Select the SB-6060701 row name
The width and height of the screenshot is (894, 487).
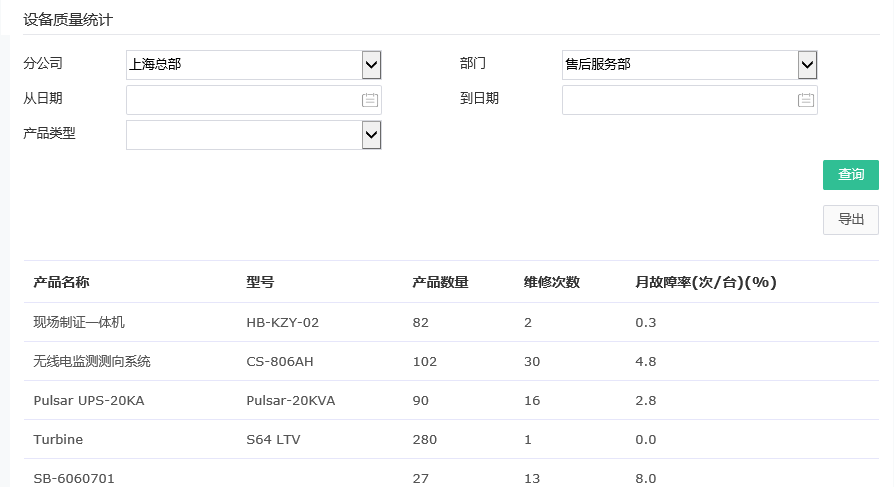pyautogui.click(x=74, y=478)
